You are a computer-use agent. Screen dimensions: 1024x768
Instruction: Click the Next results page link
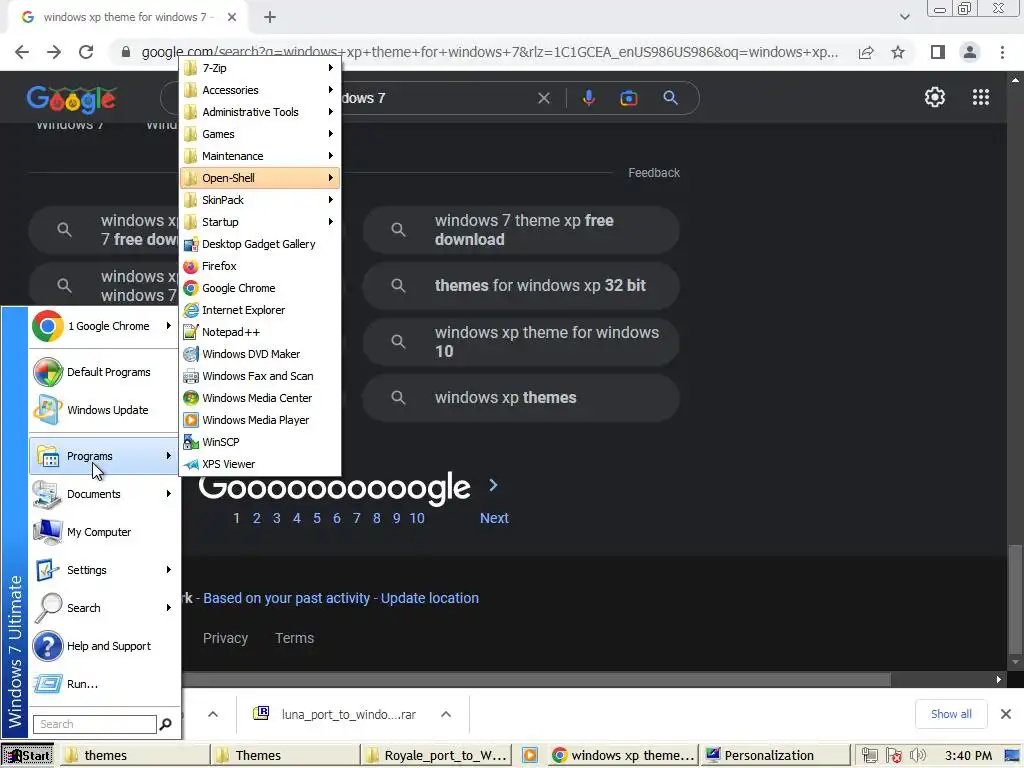(494, 518)
